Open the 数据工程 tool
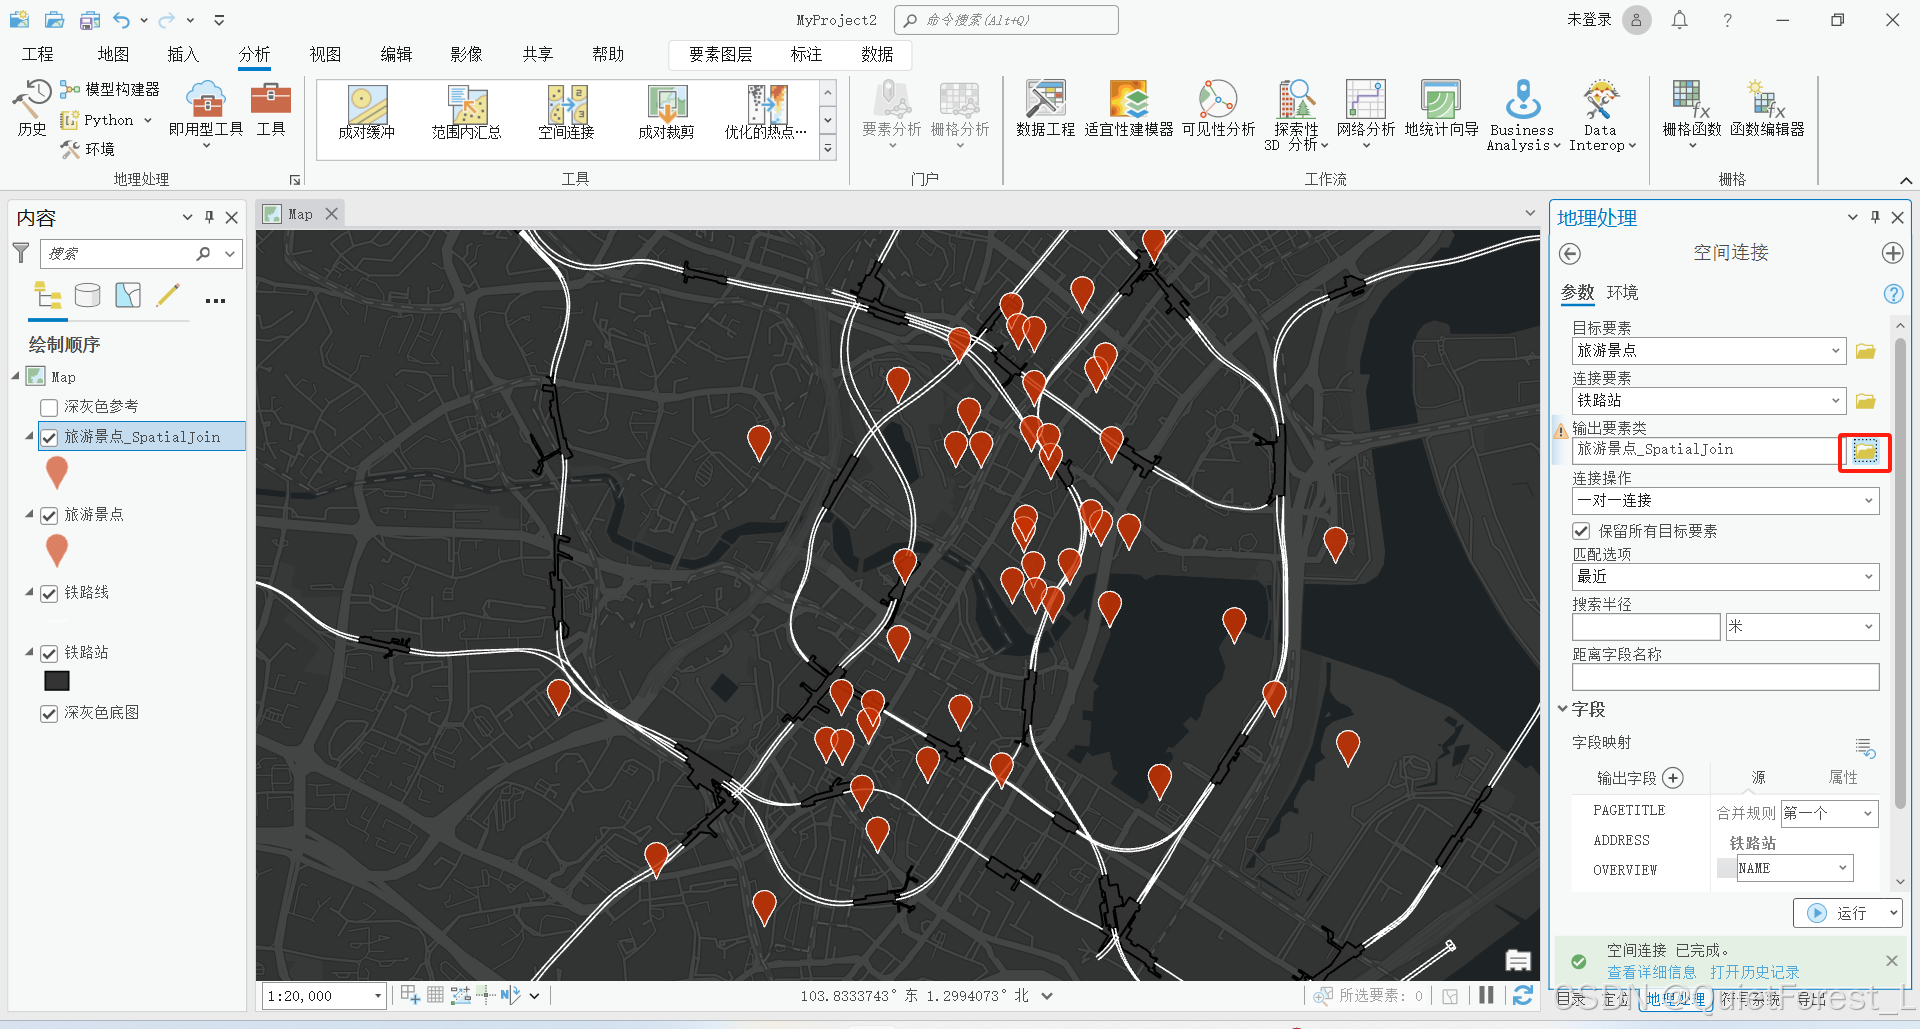The width and height of the screenshot is (1920, 1029). (1045, 108)
